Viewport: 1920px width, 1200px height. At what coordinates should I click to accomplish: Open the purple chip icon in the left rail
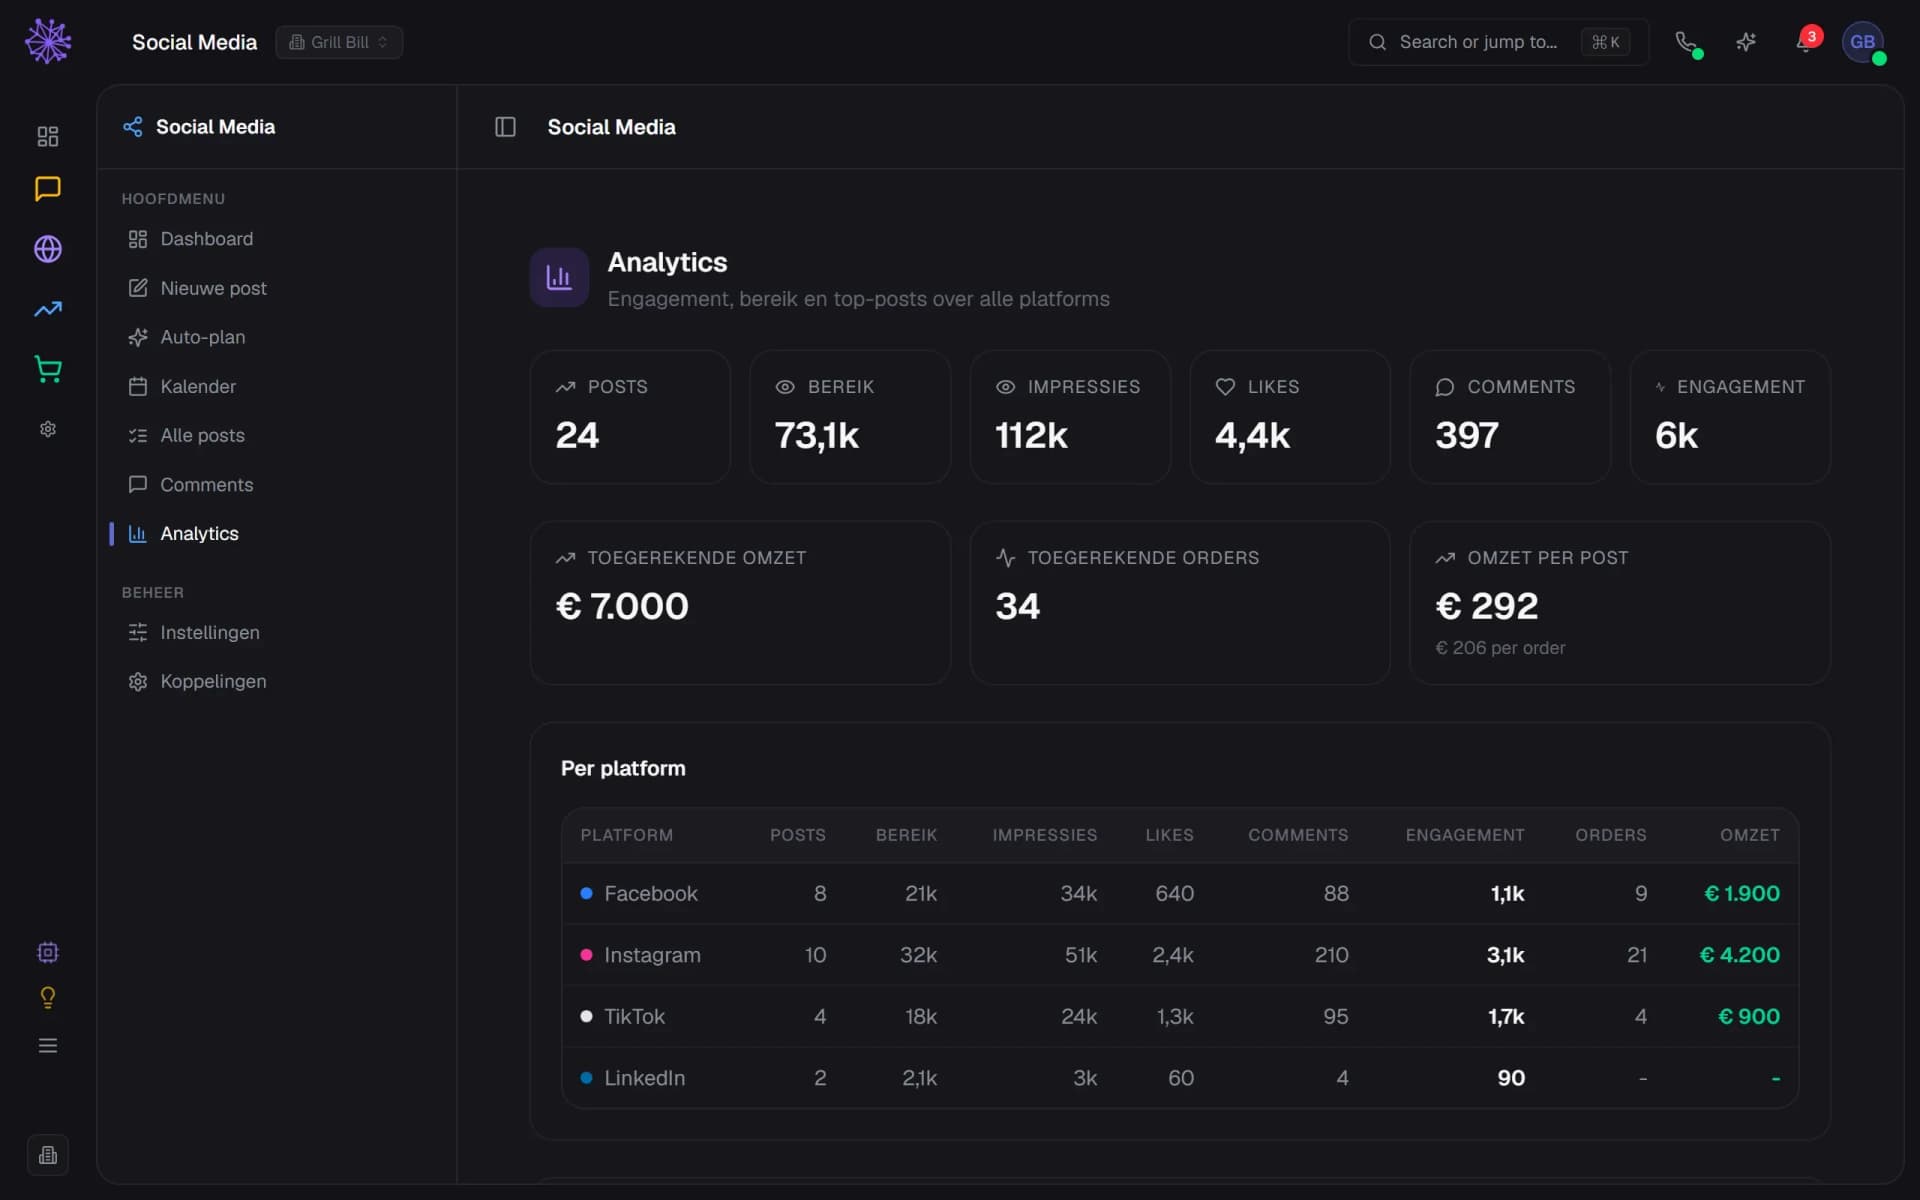(x=48, y=952)
